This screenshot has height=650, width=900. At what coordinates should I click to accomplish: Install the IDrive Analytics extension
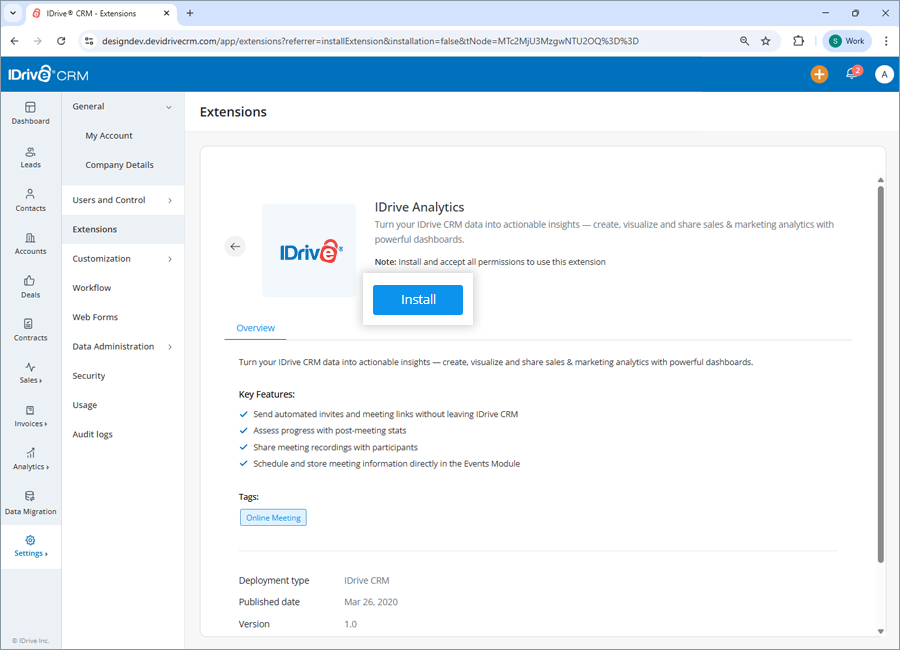tap(417, 299)
